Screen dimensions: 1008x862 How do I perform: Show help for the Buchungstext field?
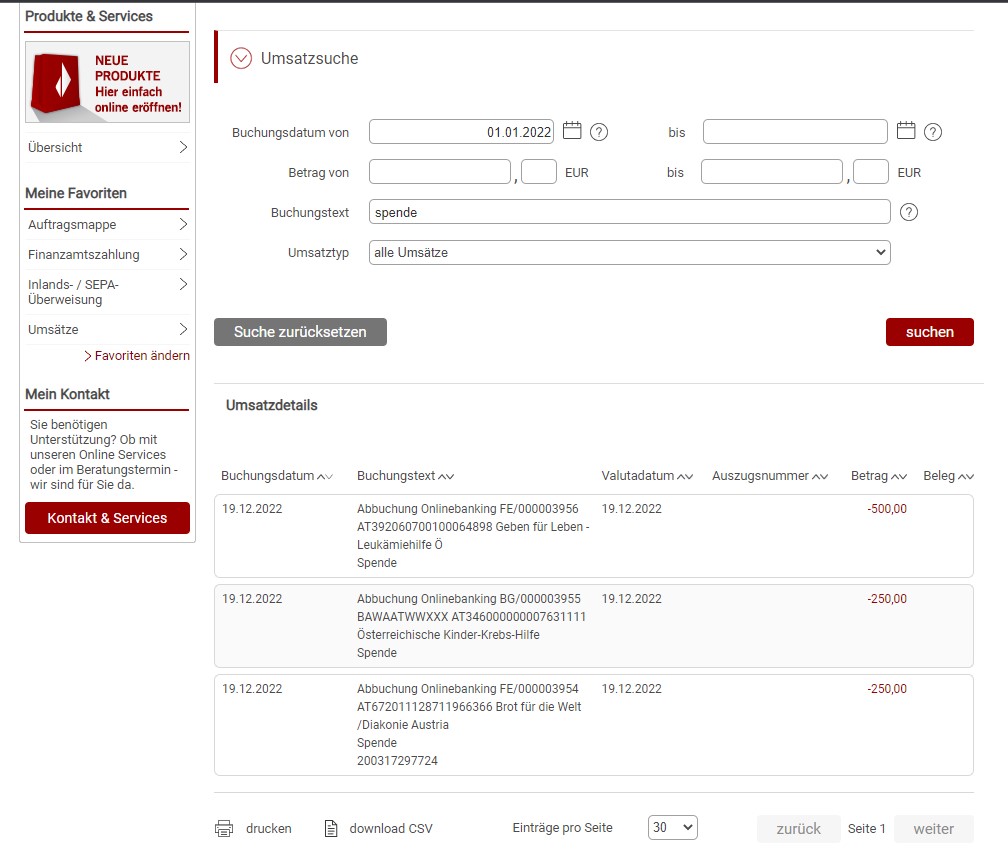(909, 212)
